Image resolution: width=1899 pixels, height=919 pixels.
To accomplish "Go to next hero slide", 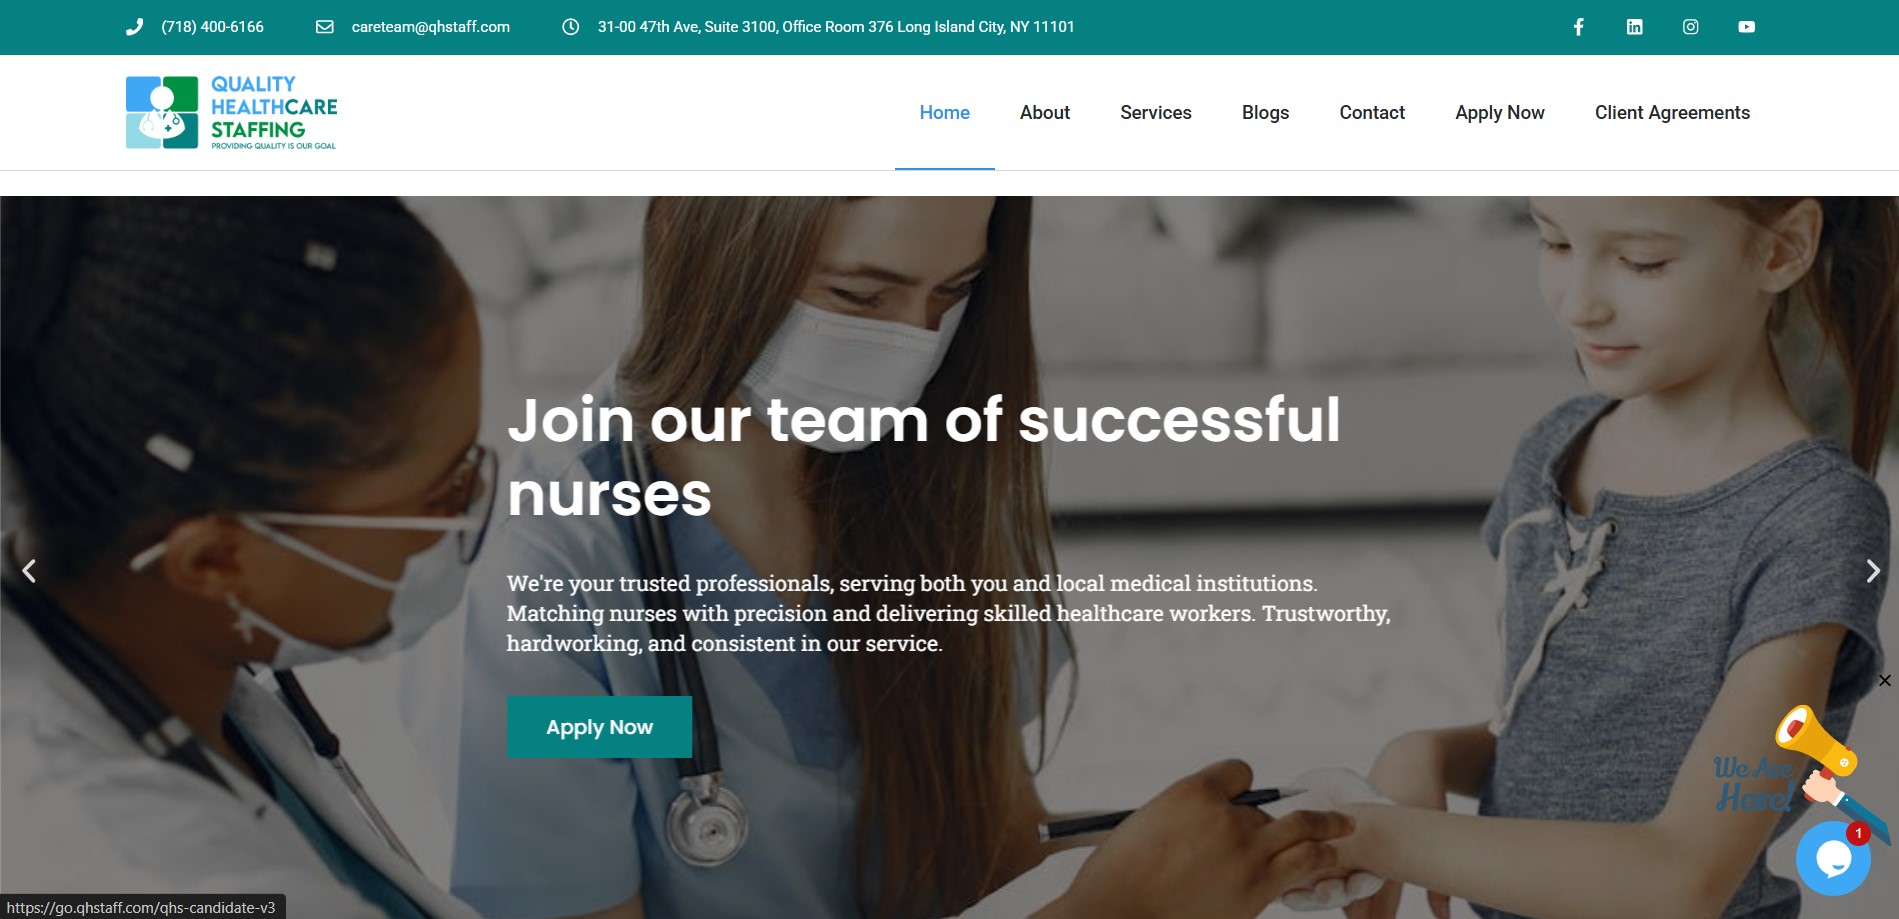I will (1872, 571).
